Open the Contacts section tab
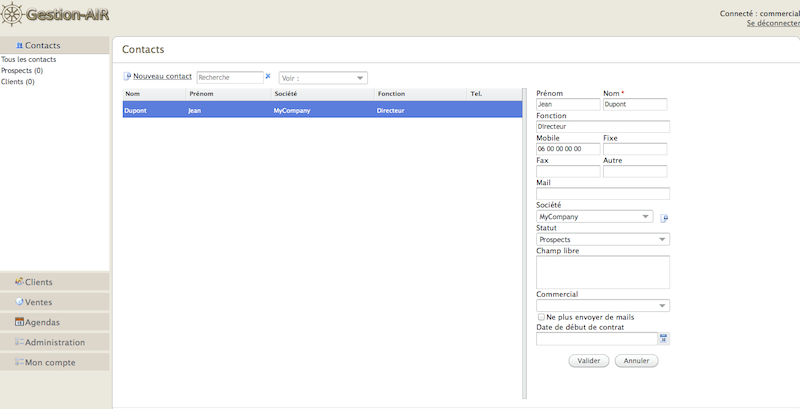 55,45
